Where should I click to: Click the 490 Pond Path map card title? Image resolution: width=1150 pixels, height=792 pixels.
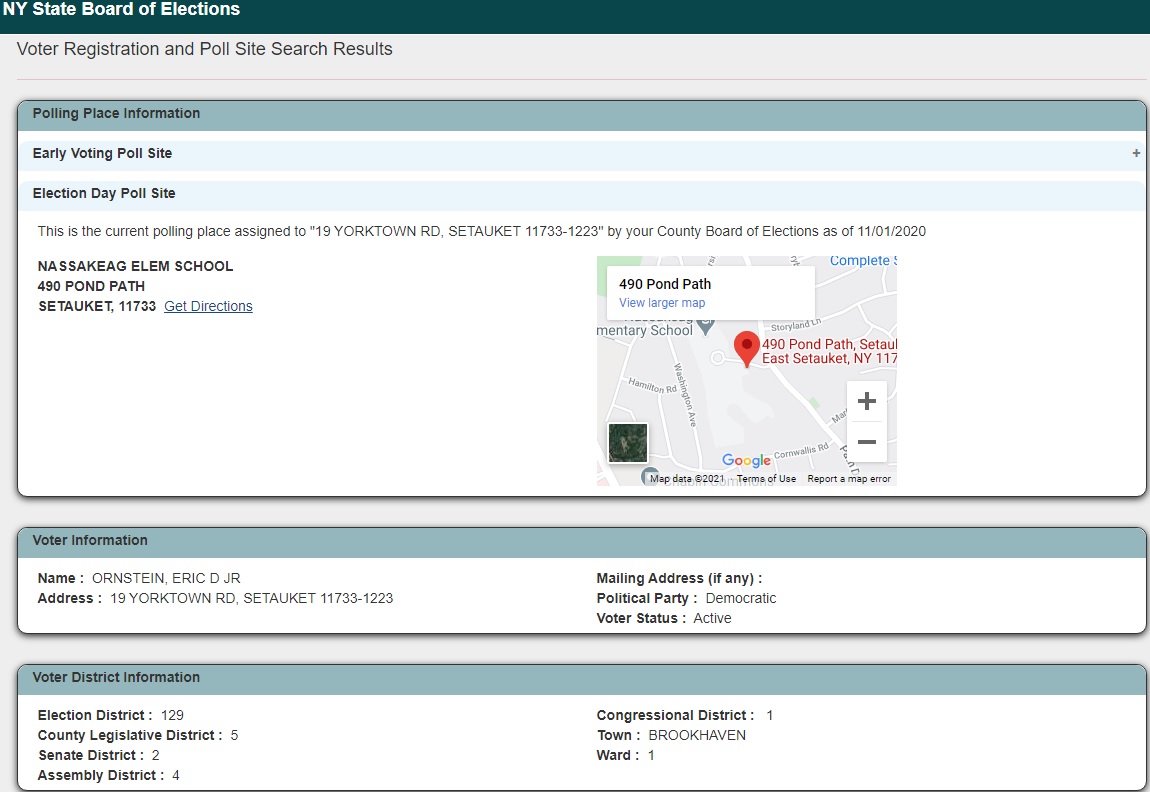tap(665, 285)
